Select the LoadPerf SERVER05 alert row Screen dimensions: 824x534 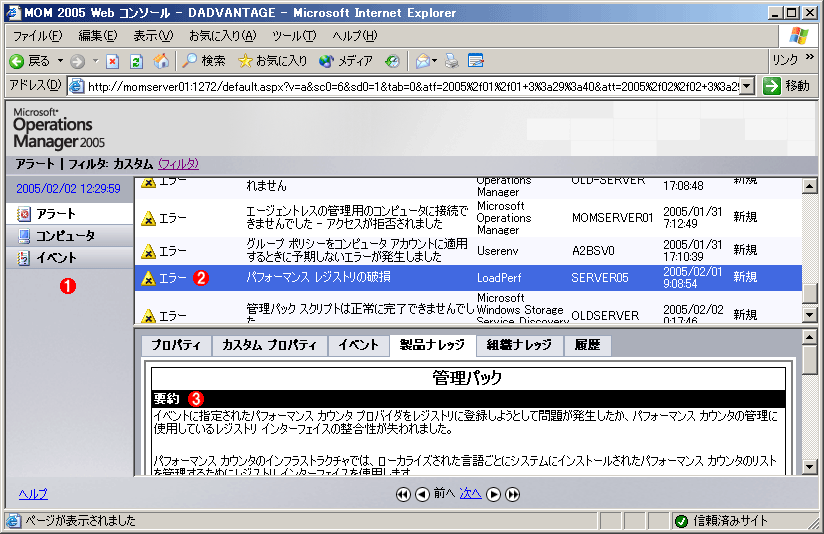468,278
